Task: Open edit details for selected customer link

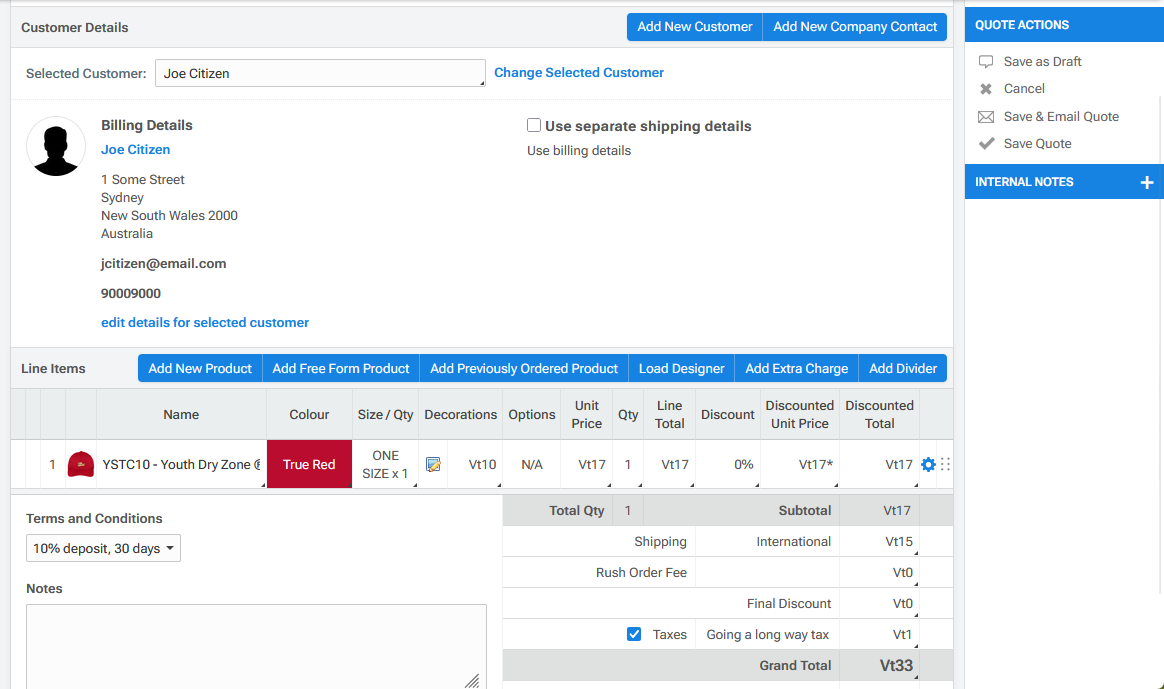Action: tap(205, 323)
